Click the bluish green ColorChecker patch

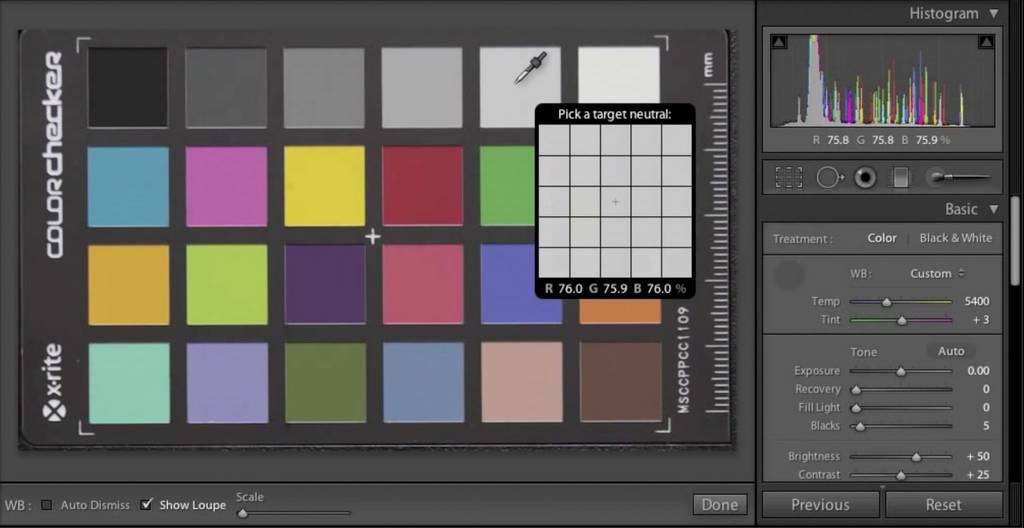pos(129,383)
